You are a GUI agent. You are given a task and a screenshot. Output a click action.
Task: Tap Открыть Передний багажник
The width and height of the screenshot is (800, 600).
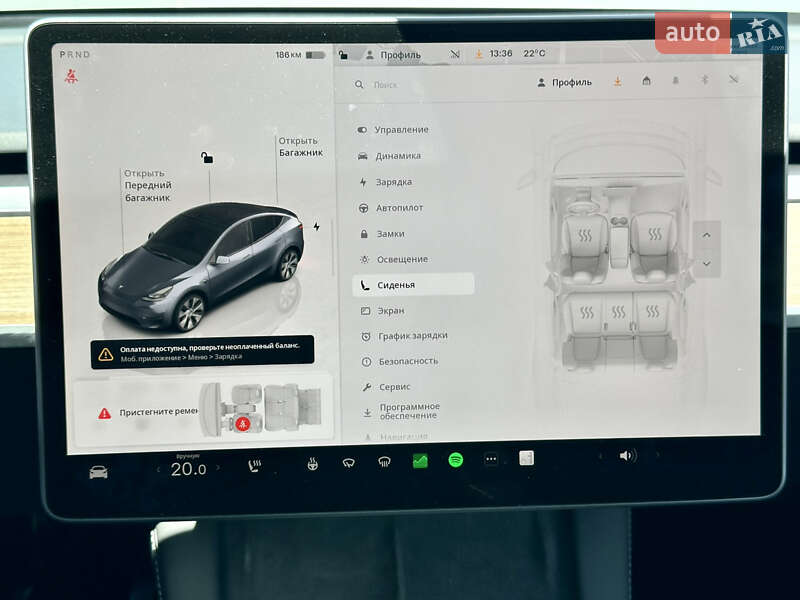[147, 185]
